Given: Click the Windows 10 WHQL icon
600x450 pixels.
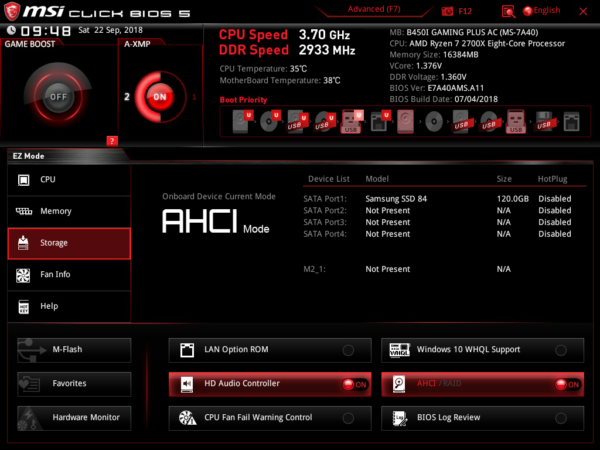Looking at the screenshot, I should coord(399,350).
